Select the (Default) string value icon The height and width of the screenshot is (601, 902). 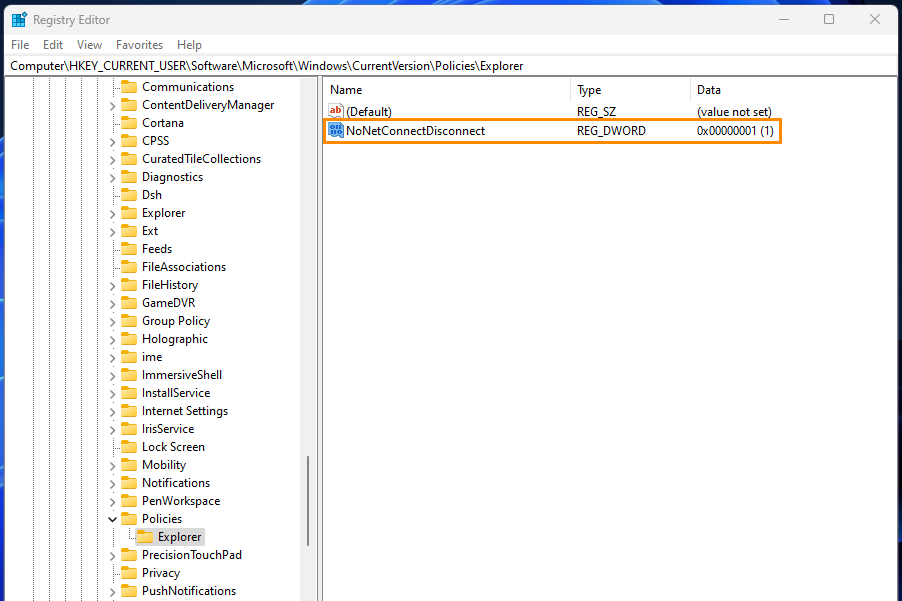click(336, 111)
